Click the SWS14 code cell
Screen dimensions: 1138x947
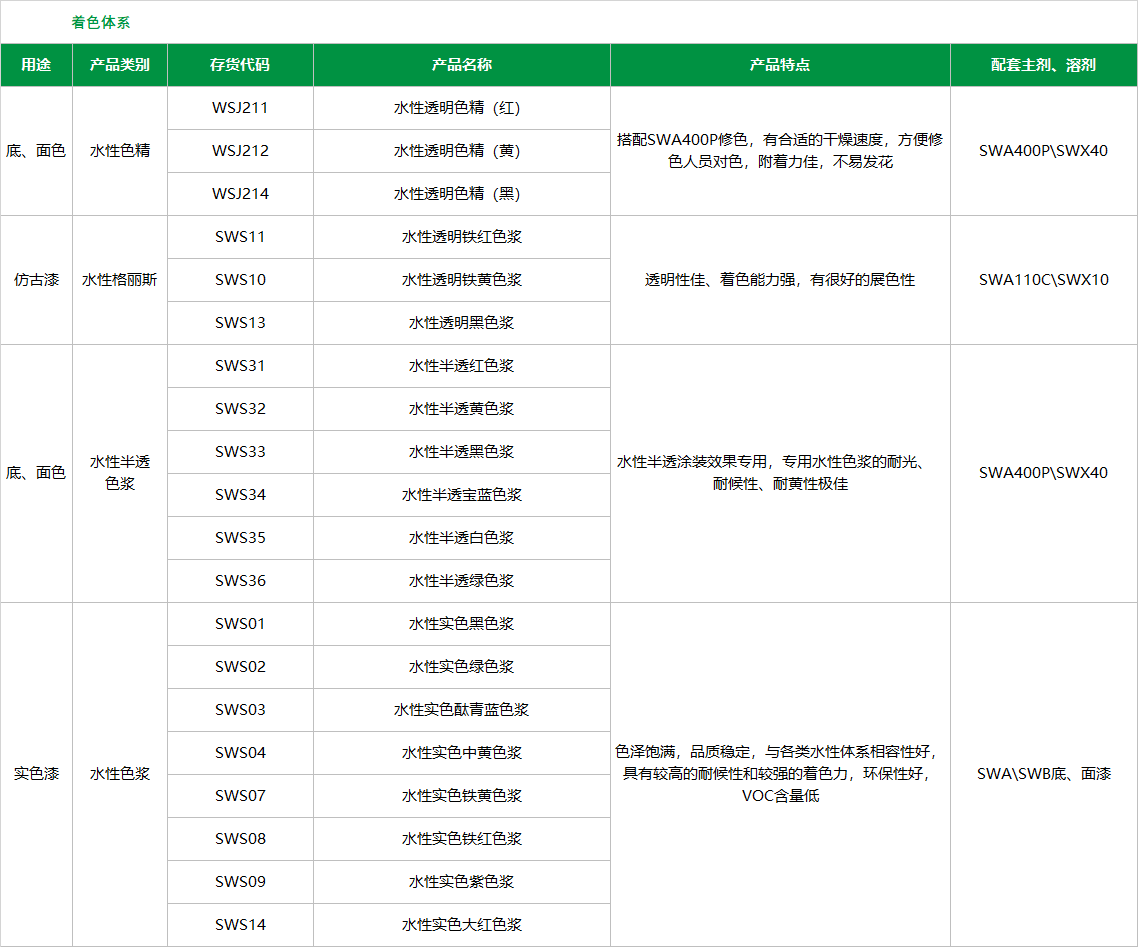pyautogui.click(x=240, y=925)
